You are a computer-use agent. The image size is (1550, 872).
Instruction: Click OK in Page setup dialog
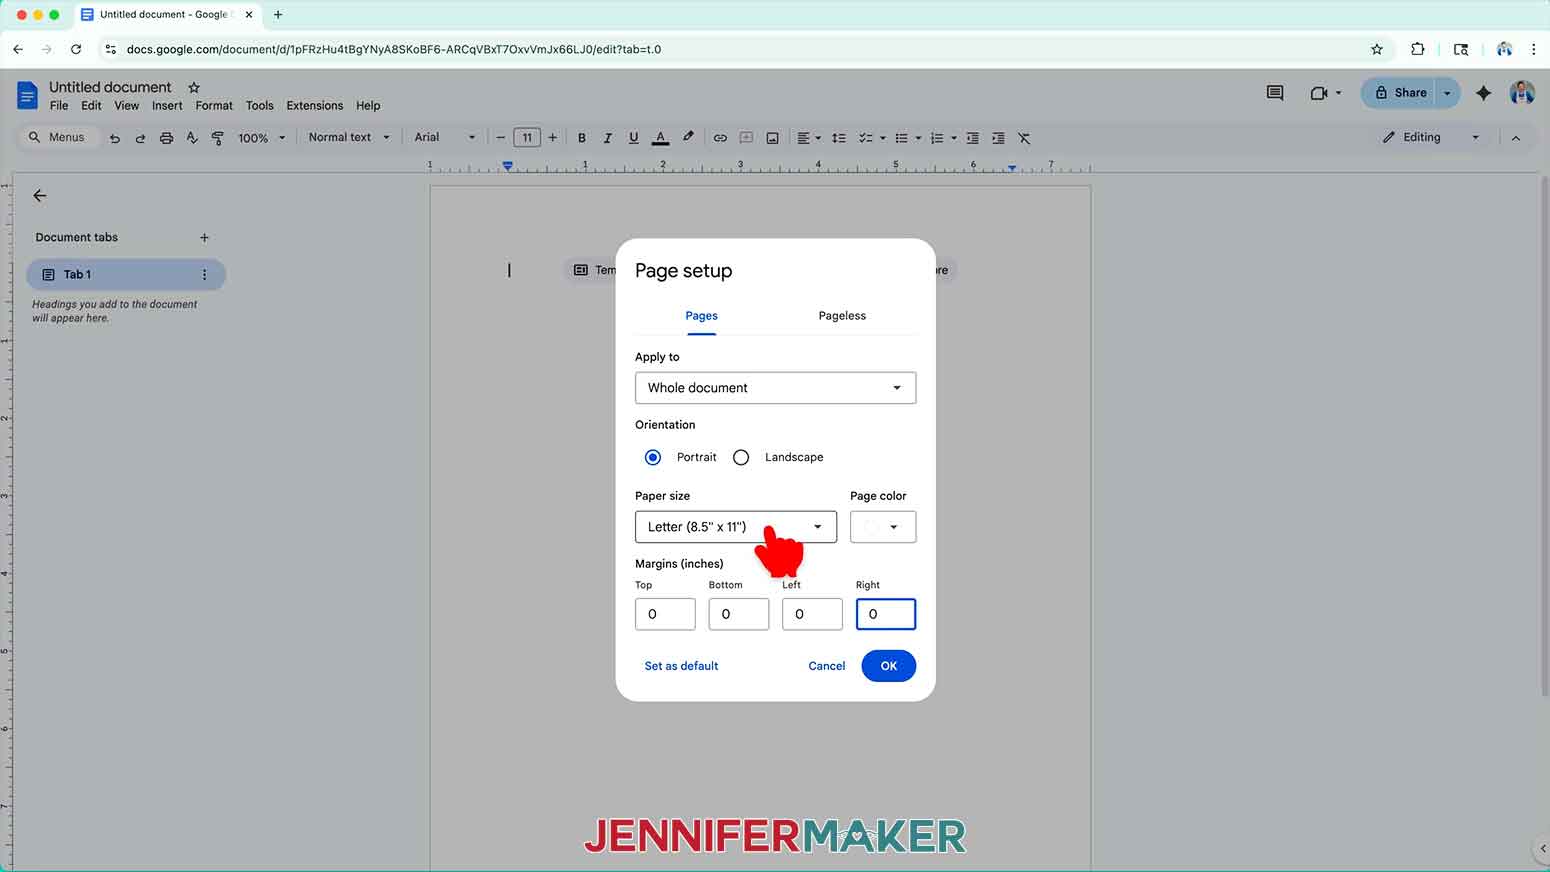(x=888, y=666)
